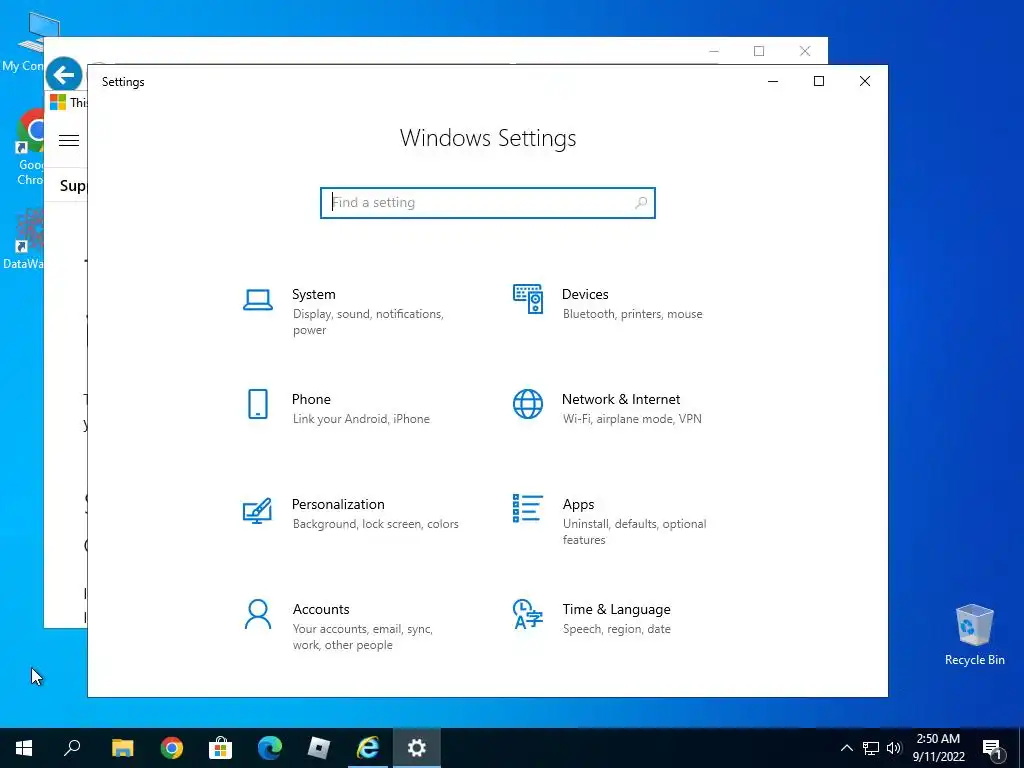The width and height of the screenshot is (1024, 768).
Task: Click 'Background, lock screen, colors' description
Action: click(376, 524)
